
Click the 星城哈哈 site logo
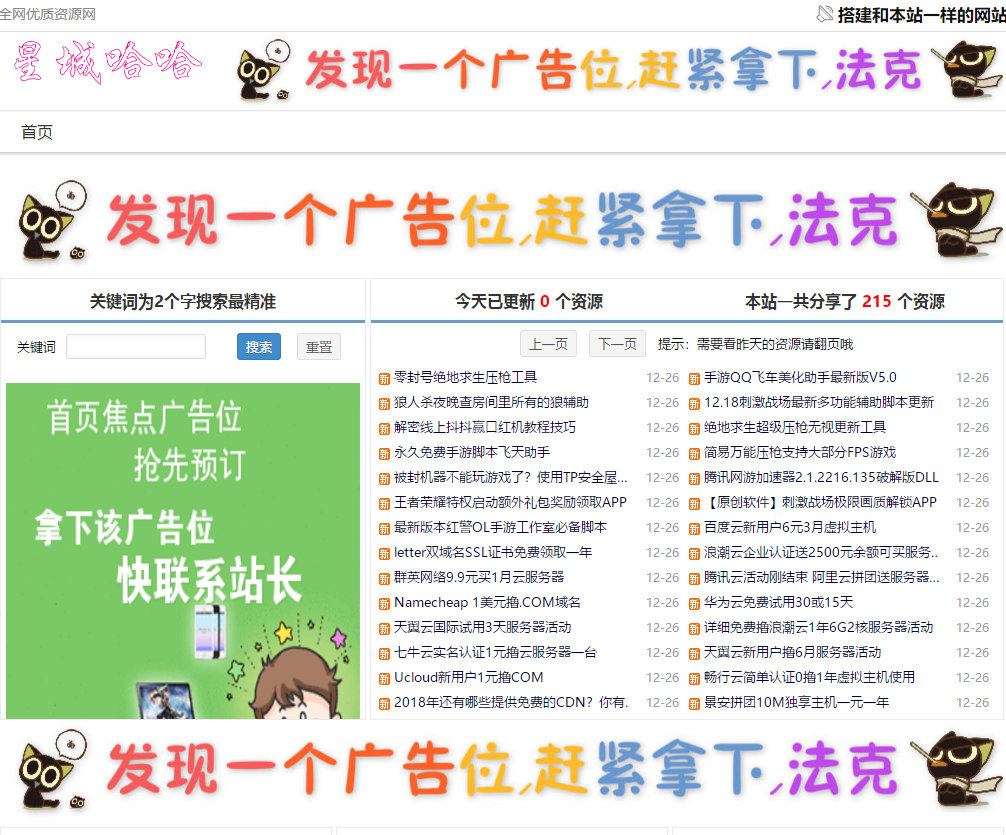click(107, 63)
